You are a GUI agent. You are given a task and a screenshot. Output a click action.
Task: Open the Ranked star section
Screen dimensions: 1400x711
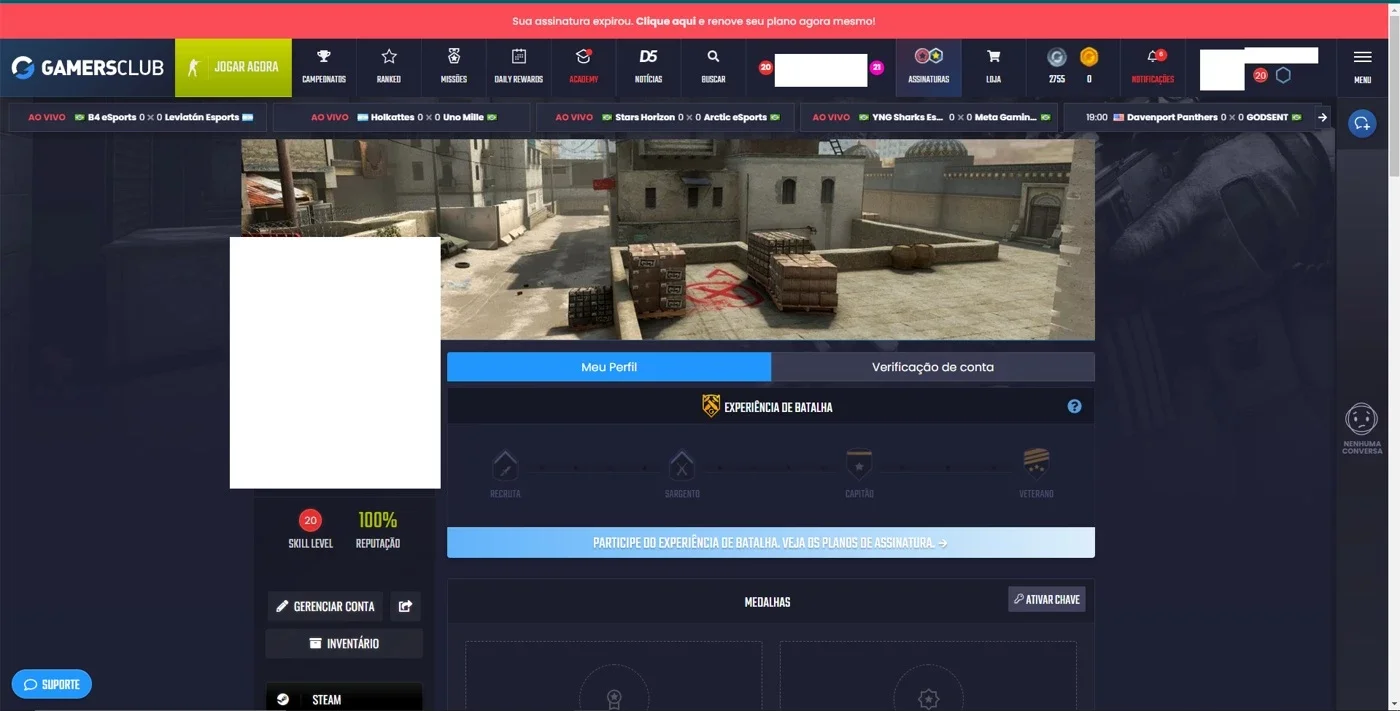coord(389,67)
